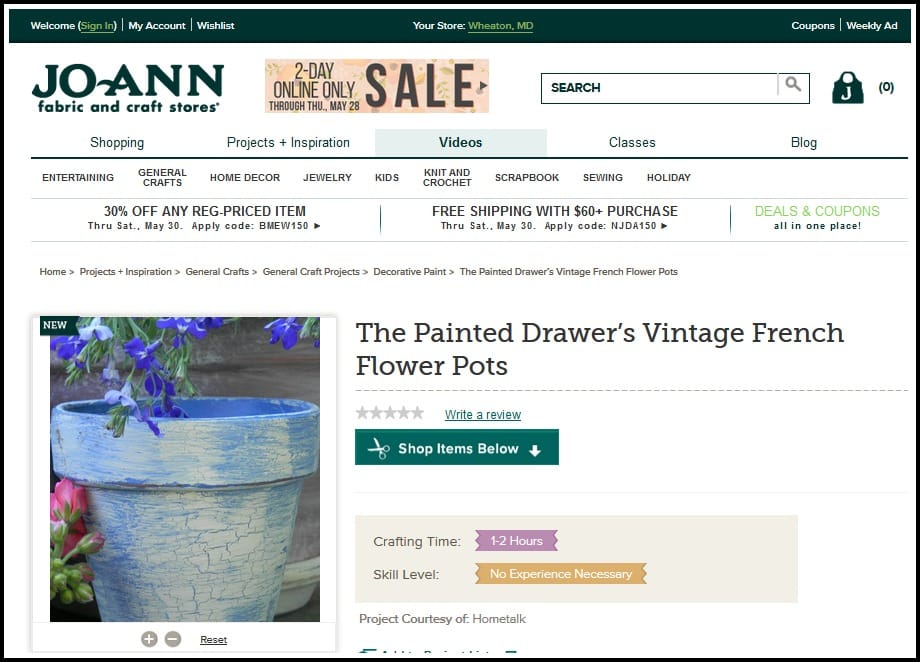Focus the Search input field
Image resolution: width=920 pixels, height=662 pixels.
pyautogui.click(x=659, y=88)
